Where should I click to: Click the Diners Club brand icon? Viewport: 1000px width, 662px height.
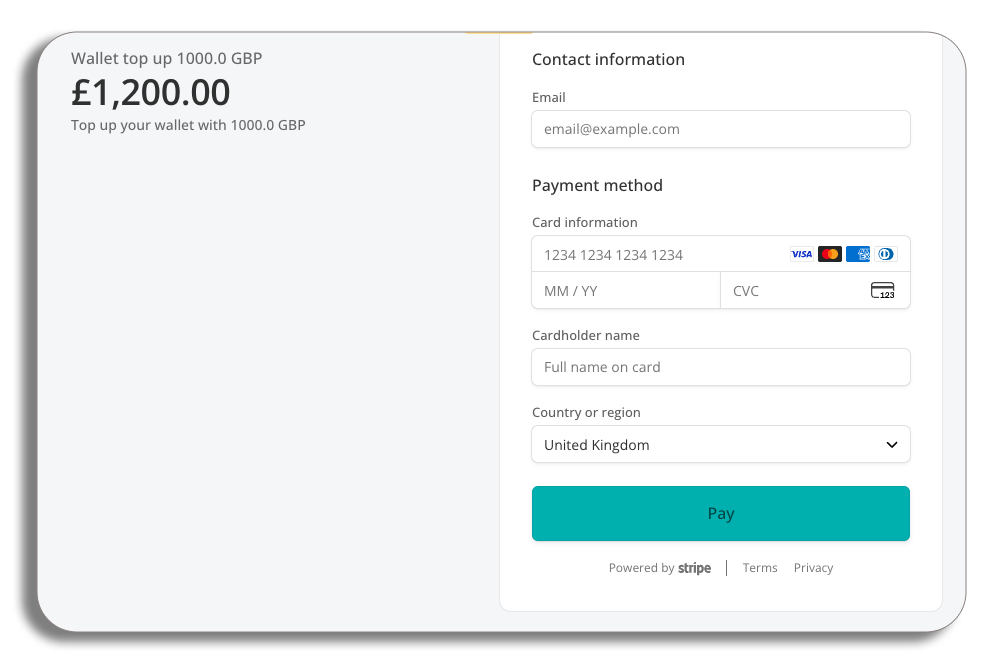pyautogui.click(x=886, y=254)
